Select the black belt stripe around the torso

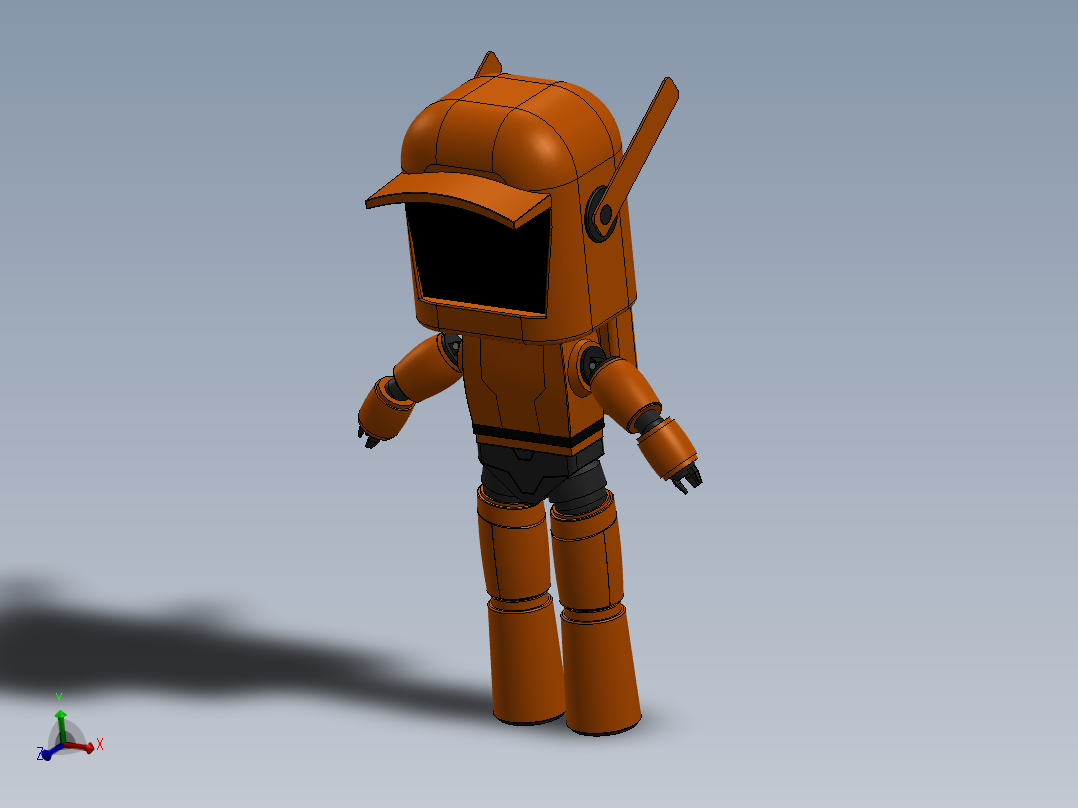click(538, 435)
